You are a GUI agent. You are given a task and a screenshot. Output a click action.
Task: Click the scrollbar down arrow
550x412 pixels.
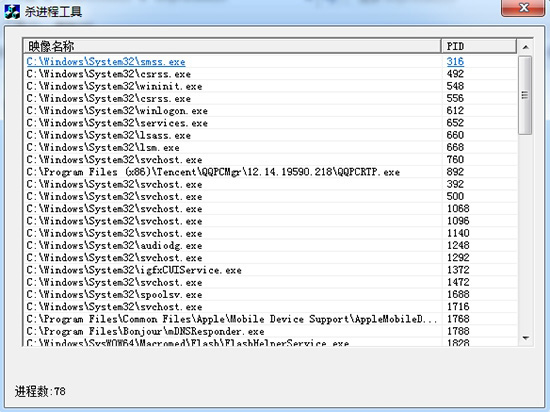[525, 338]
